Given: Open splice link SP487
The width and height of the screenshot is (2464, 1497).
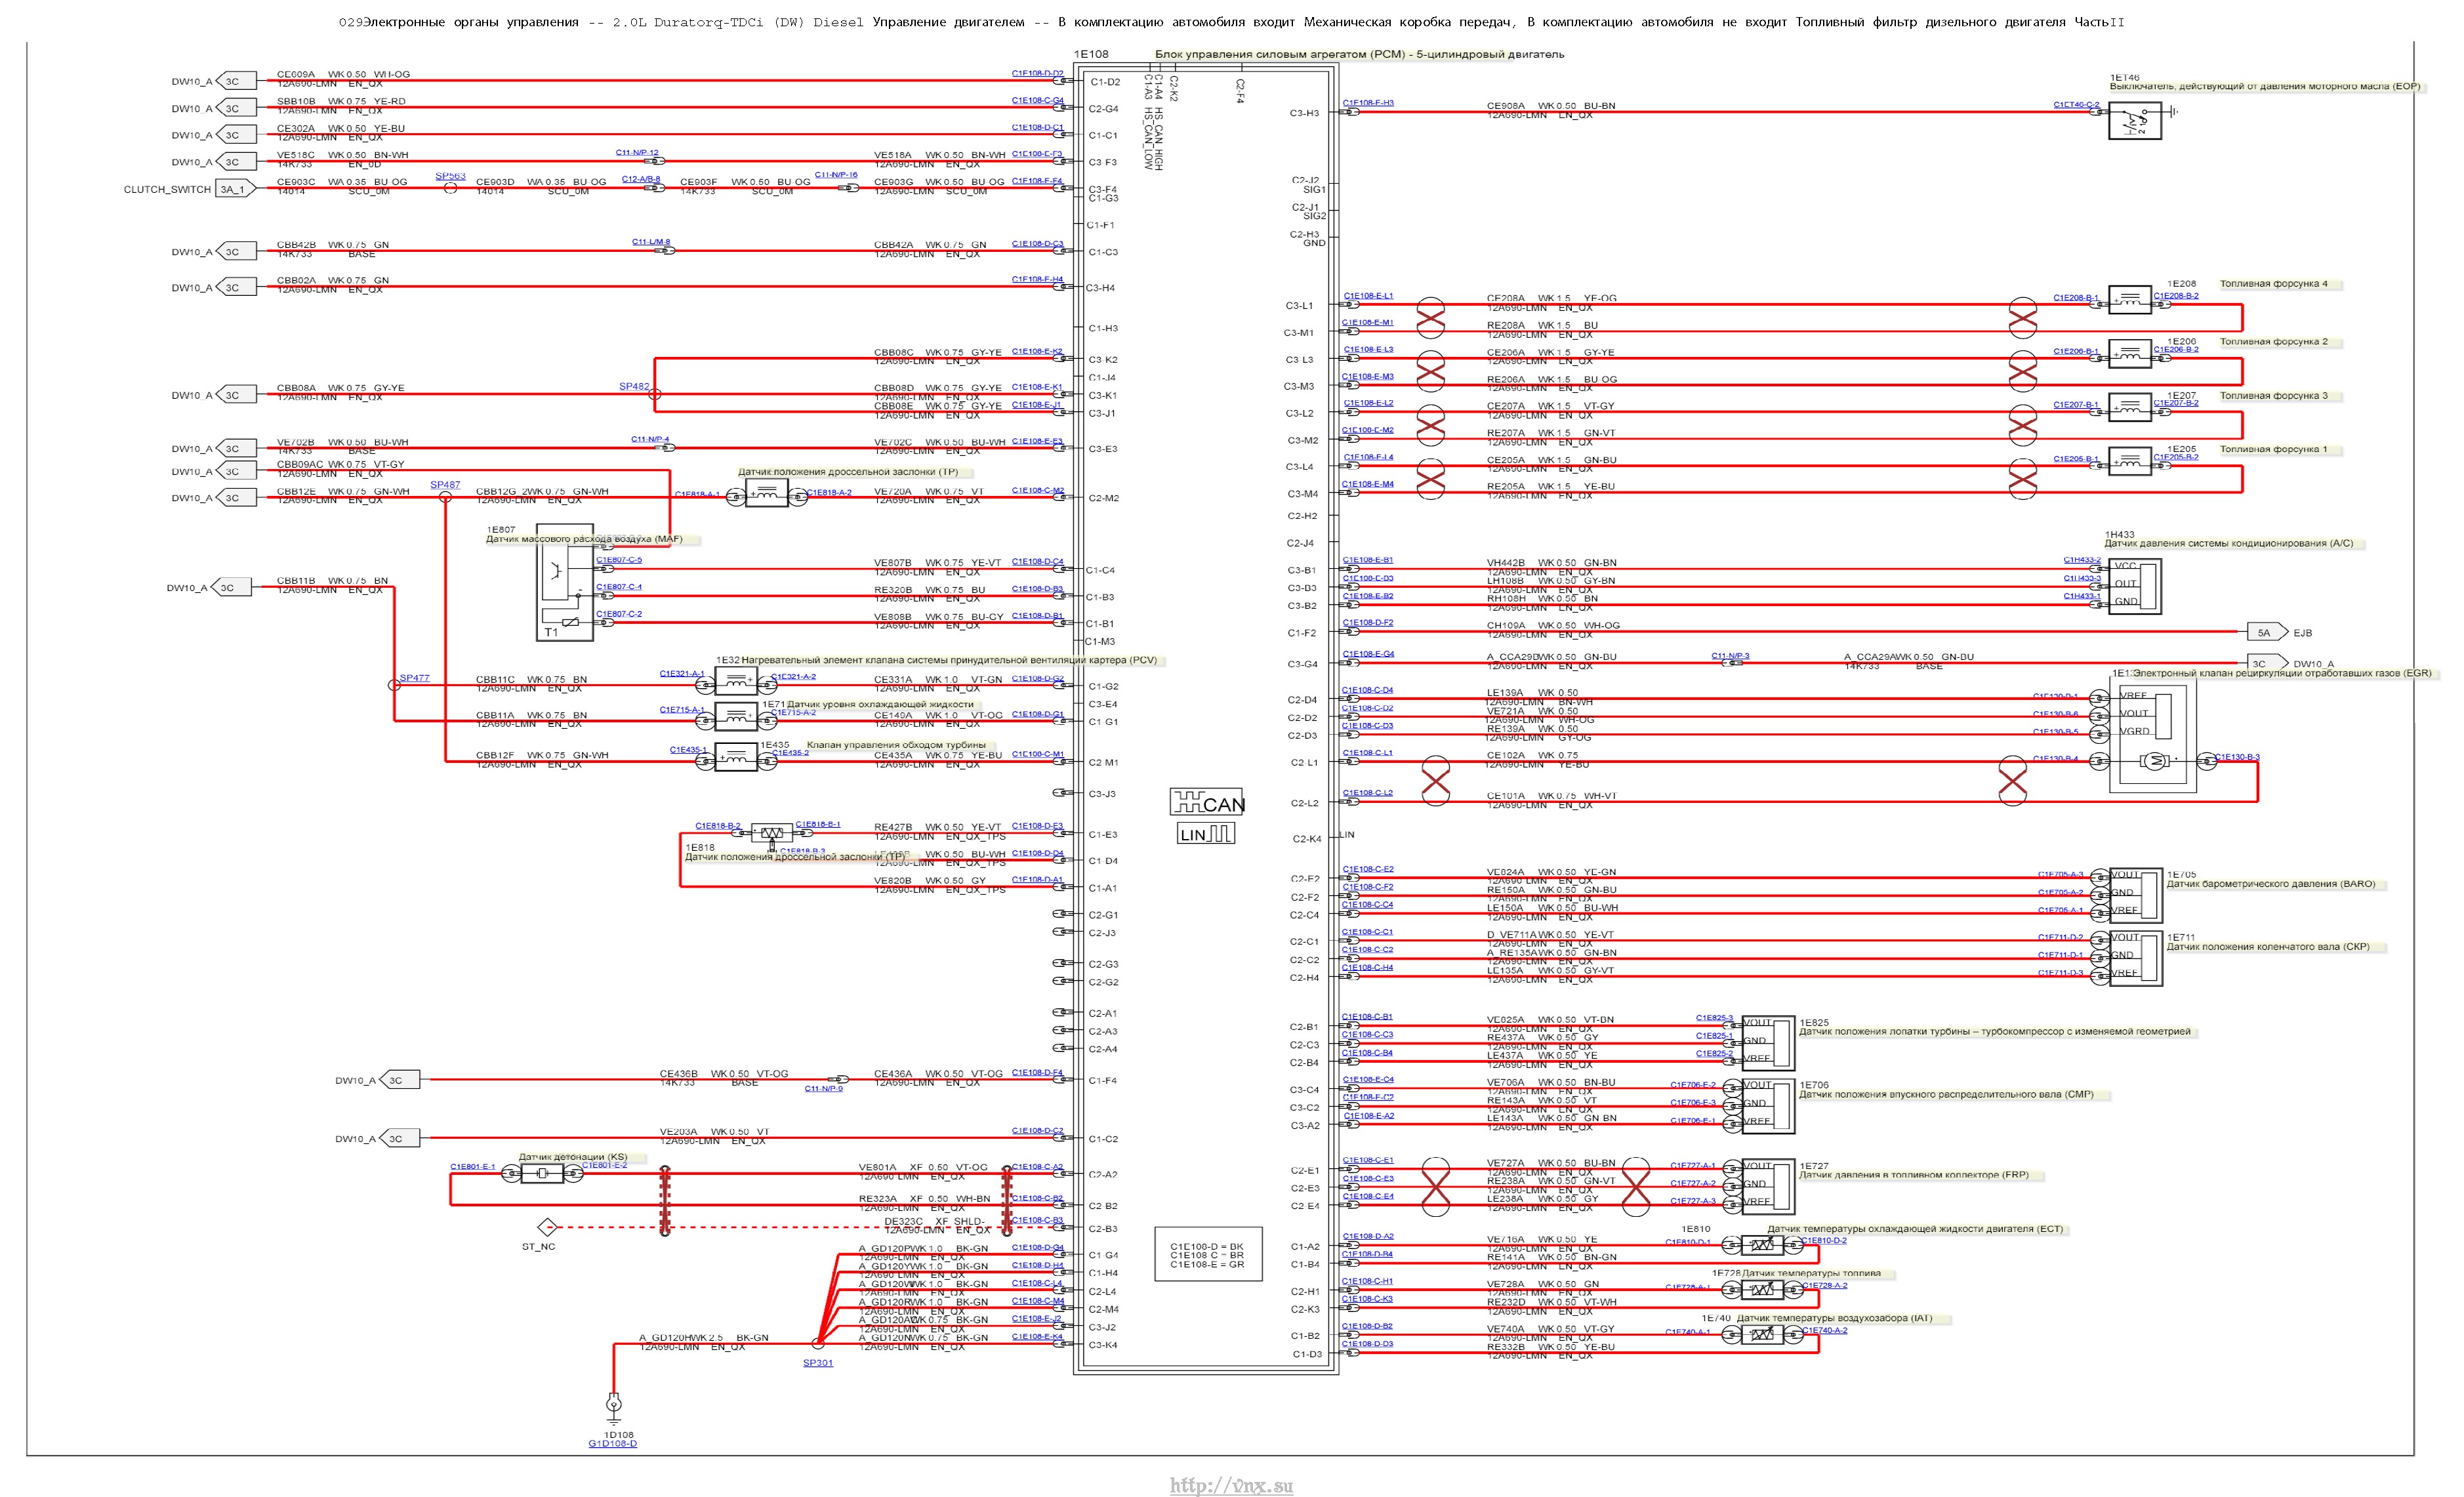Looking at the screenshot, I should (445, 485).
